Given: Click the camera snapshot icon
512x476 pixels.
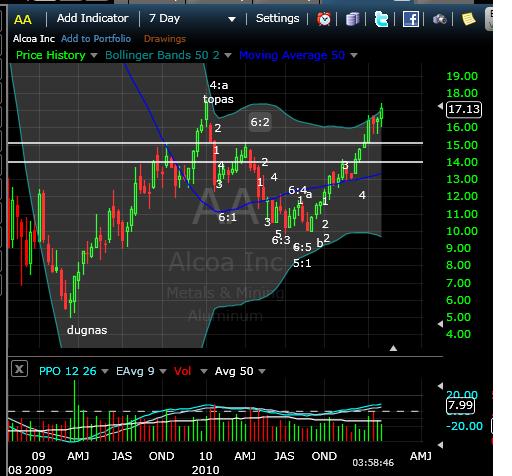Looking at the screenshot, I should pos(439,19).
